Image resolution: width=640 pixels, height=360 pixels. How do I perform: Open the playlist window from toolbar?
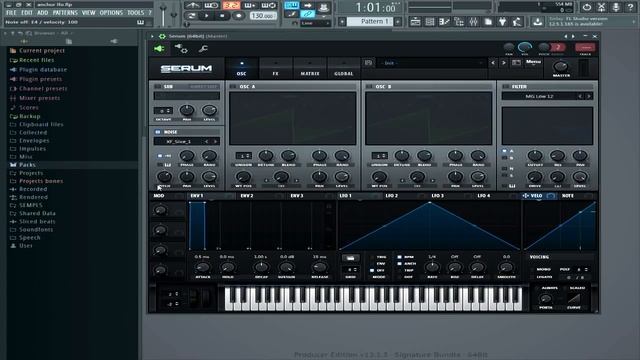pyautogui.click(x=416, y=22)
